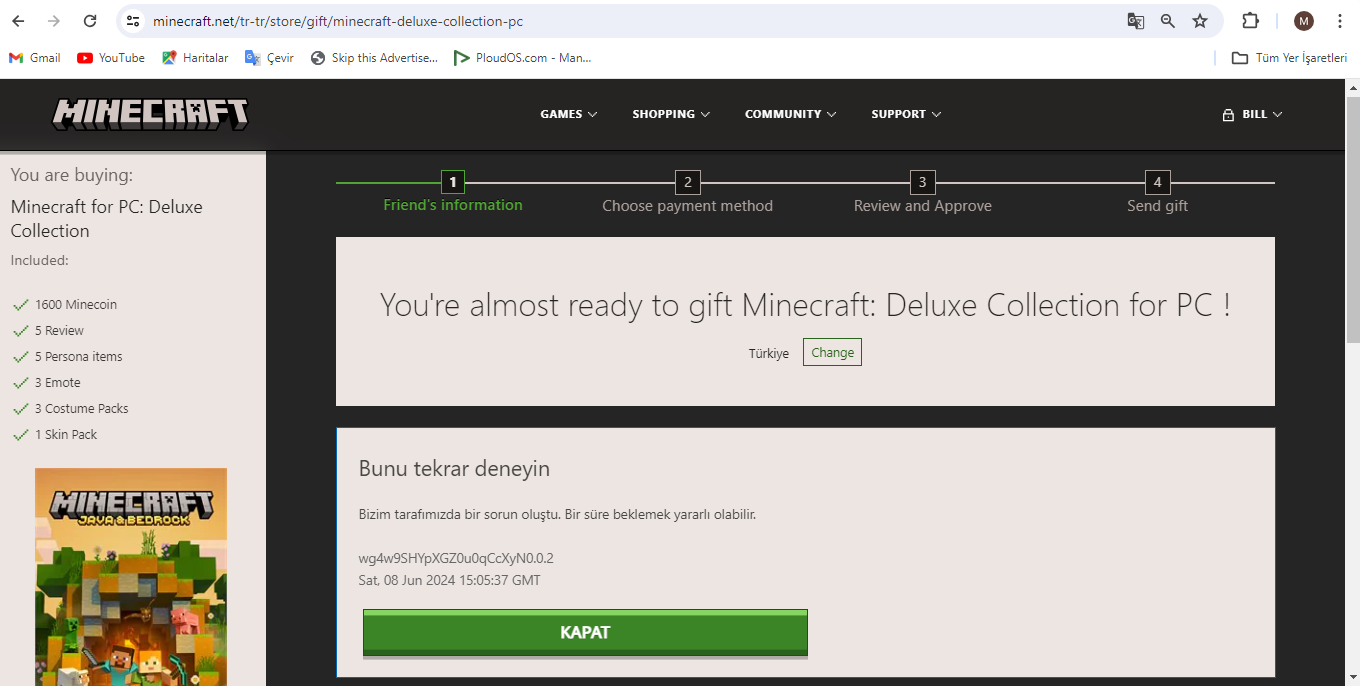Select step 4 Send gift

[1157, 194]
